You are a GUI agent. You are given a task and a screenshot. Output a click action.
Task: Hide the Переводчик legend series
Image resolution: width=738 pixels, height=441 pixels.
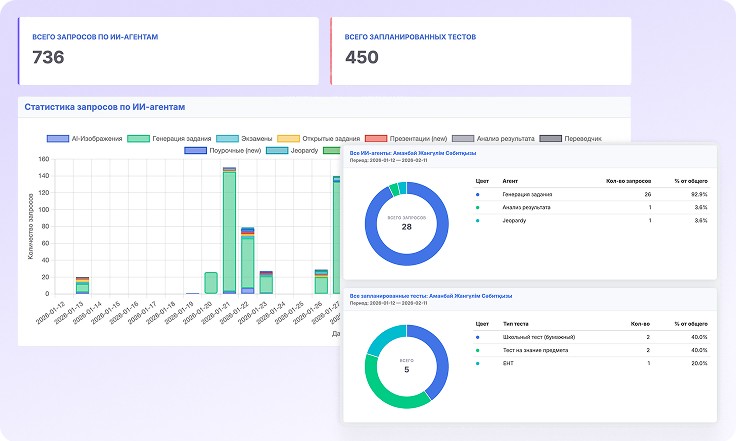click(570, 138)
